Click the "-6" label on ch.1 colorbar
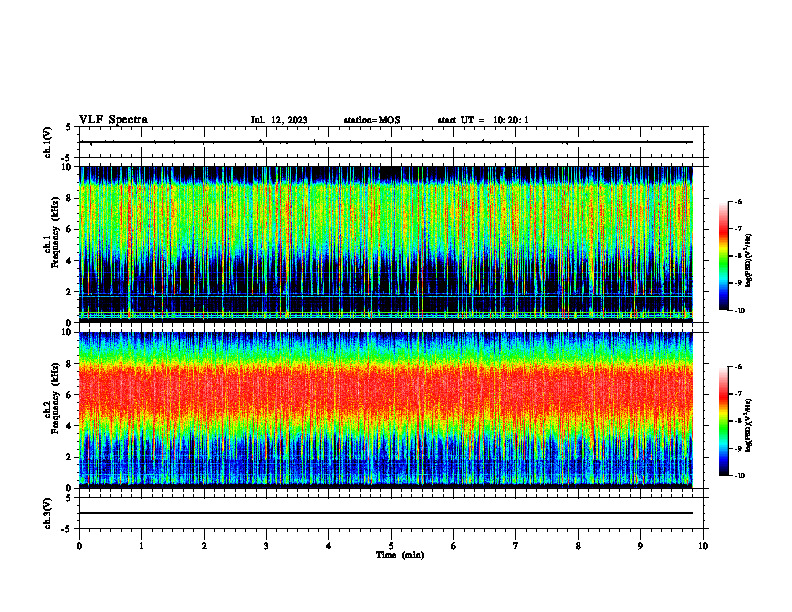Screen dimensions: 792x612 pos(739,202)
